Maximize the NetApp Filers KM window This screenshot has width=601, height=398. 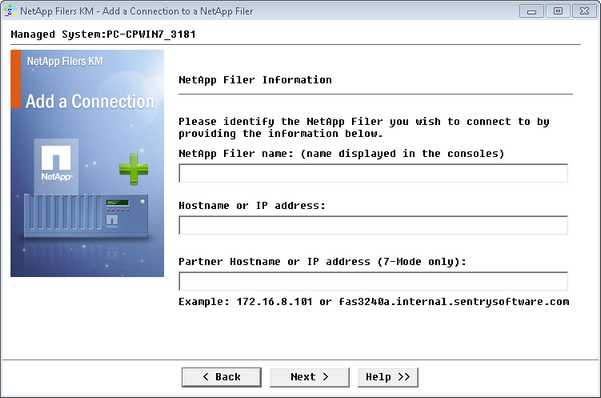pyautogui.click(x=558, y=11)
